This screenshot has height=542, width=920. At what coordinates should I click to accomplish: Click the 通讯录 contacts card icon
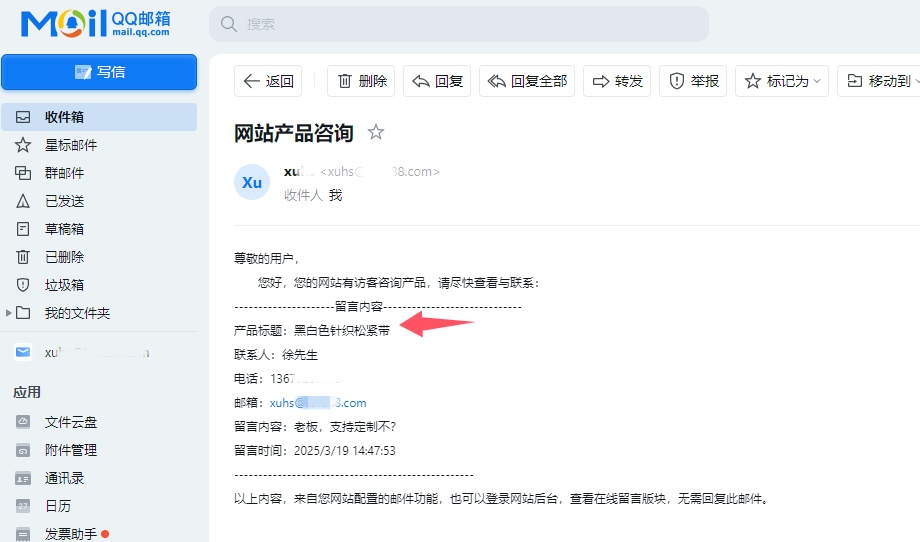coord(23,479)
